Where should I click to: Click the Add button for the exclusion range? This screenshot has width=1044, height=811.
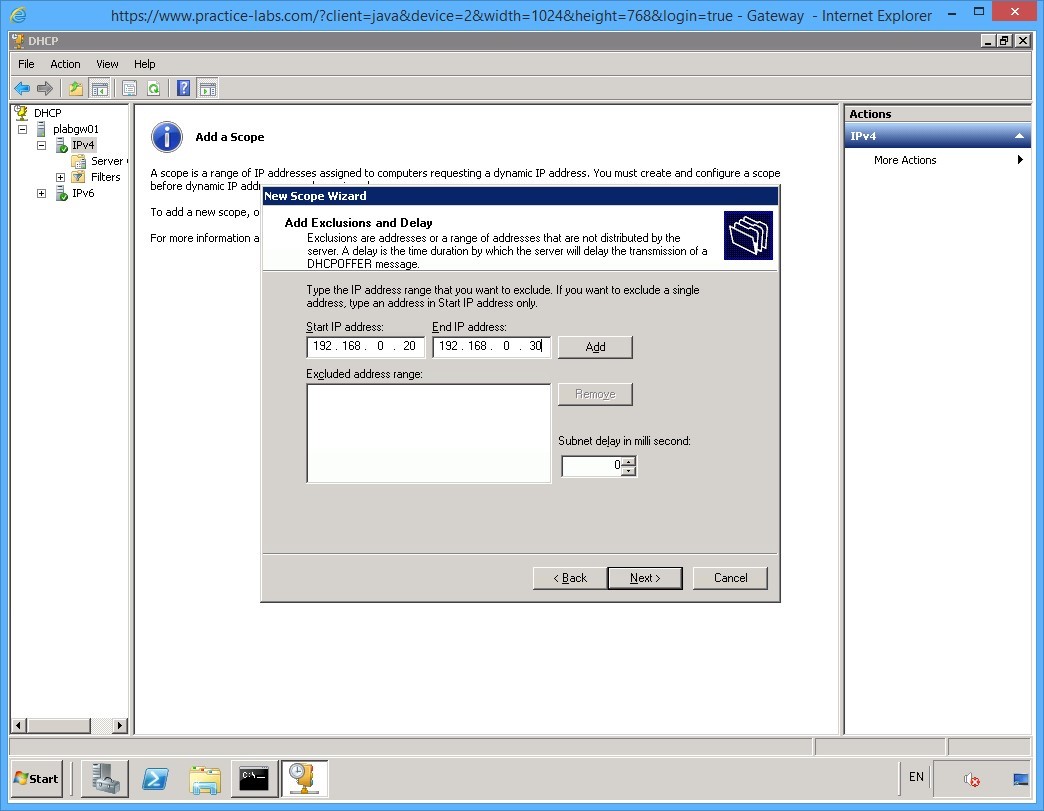[595, 347]
